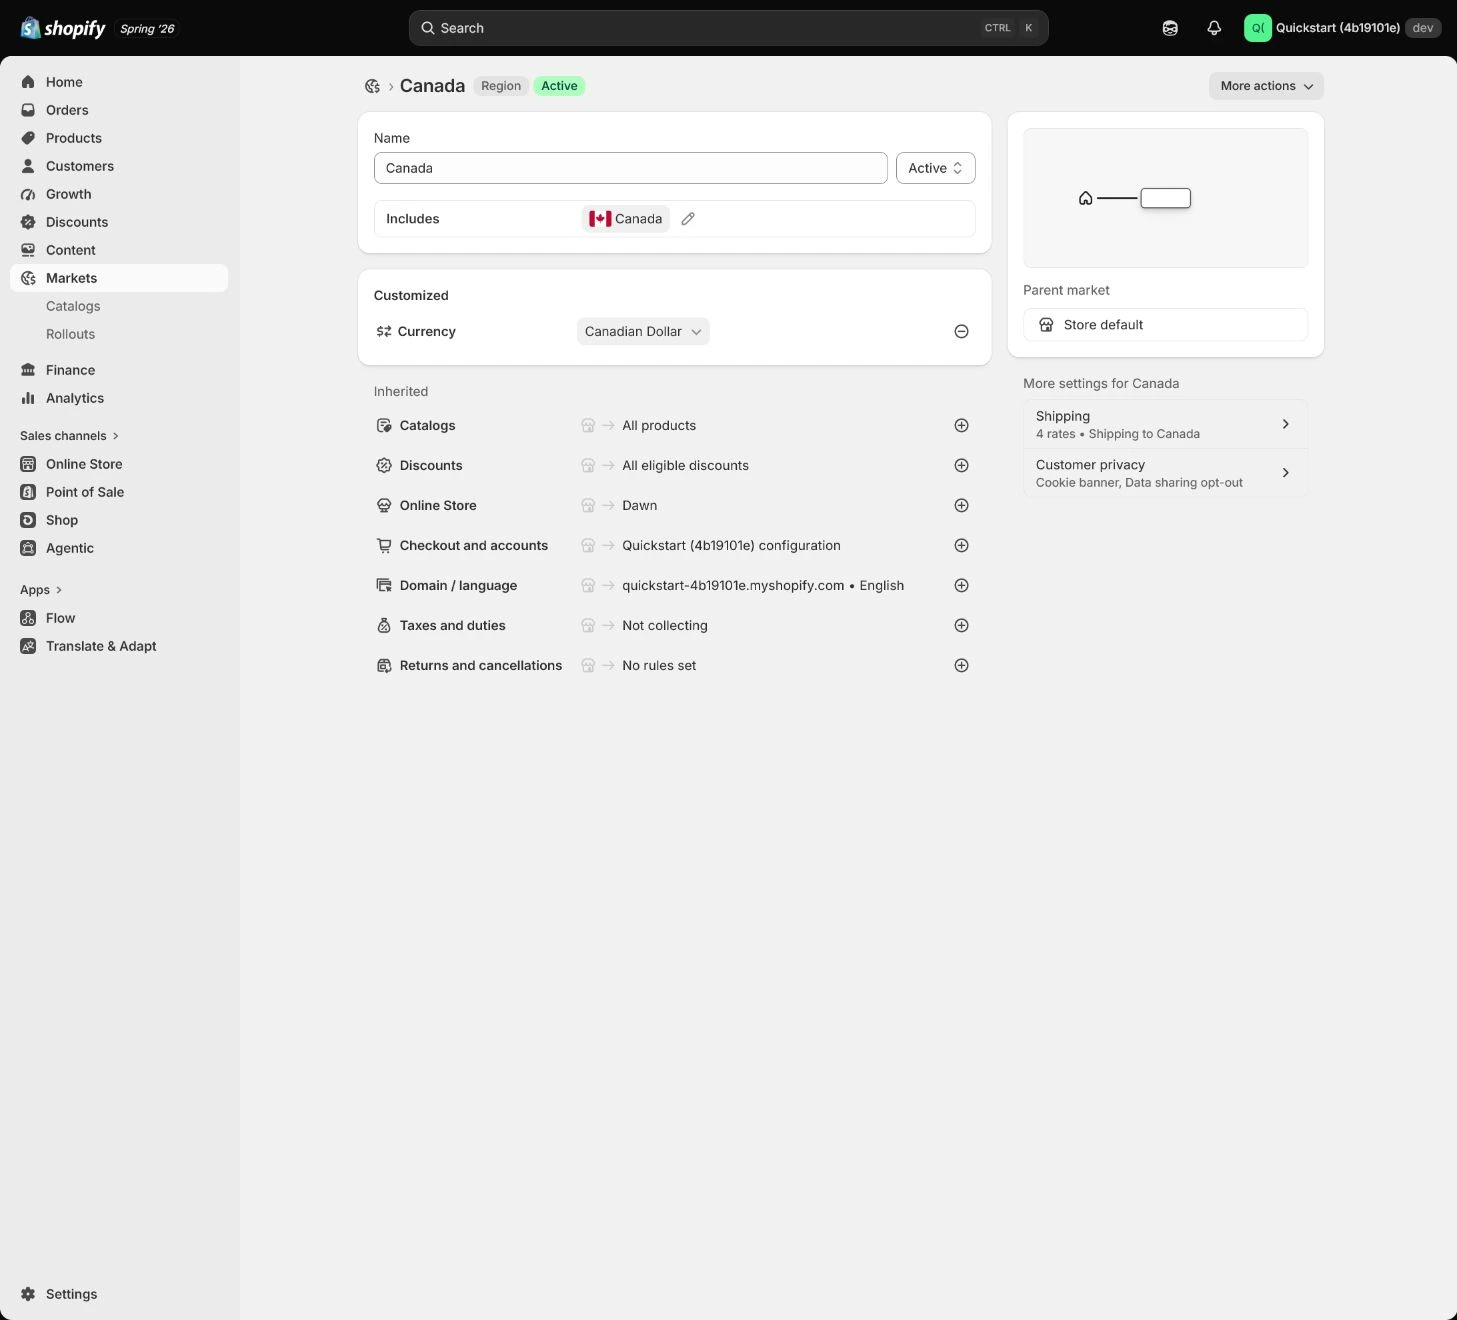Customize Domain / language plus icon
1457x1320 pixels.
click(961, 585)
